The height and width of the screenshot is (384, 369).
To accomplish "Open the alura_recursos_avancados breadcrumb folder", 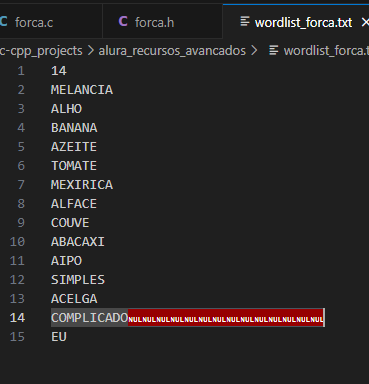I will [172, 51].
